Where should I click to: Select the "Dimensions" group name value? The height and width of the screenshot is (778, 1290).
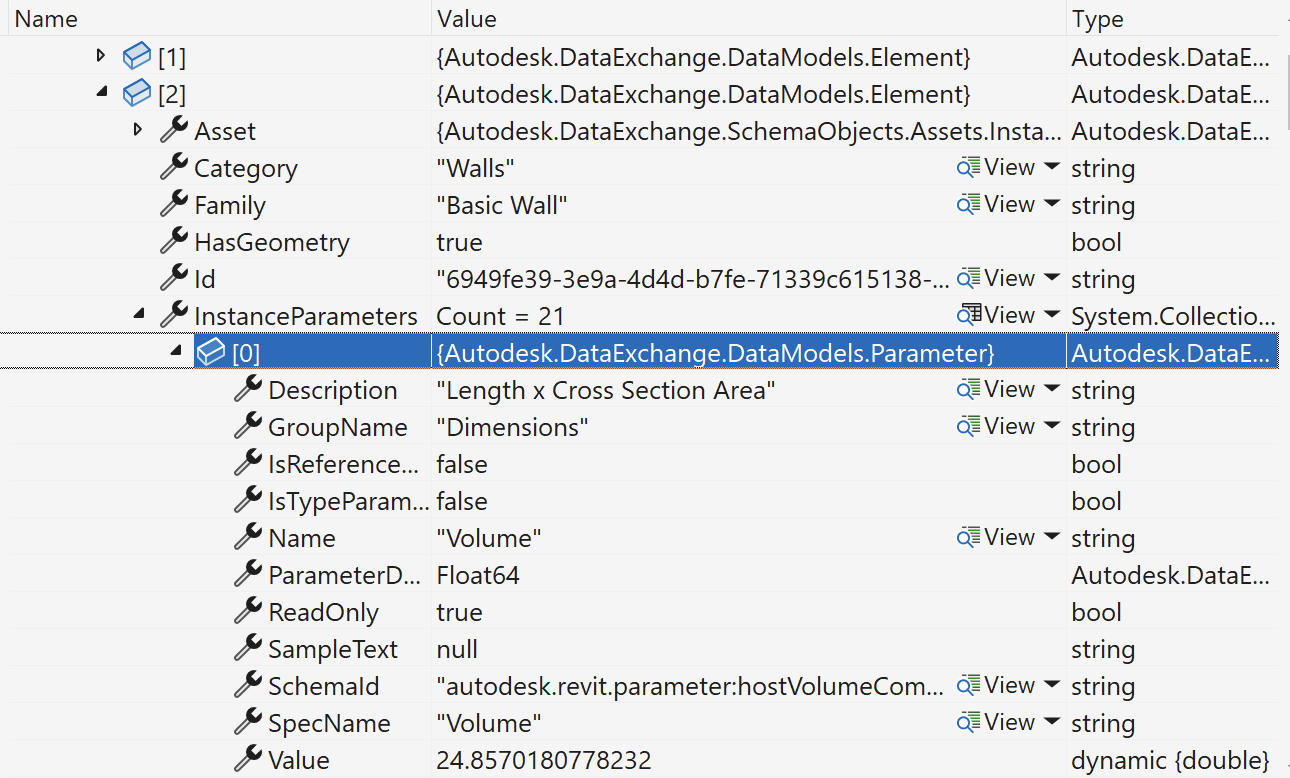[512, 427]
